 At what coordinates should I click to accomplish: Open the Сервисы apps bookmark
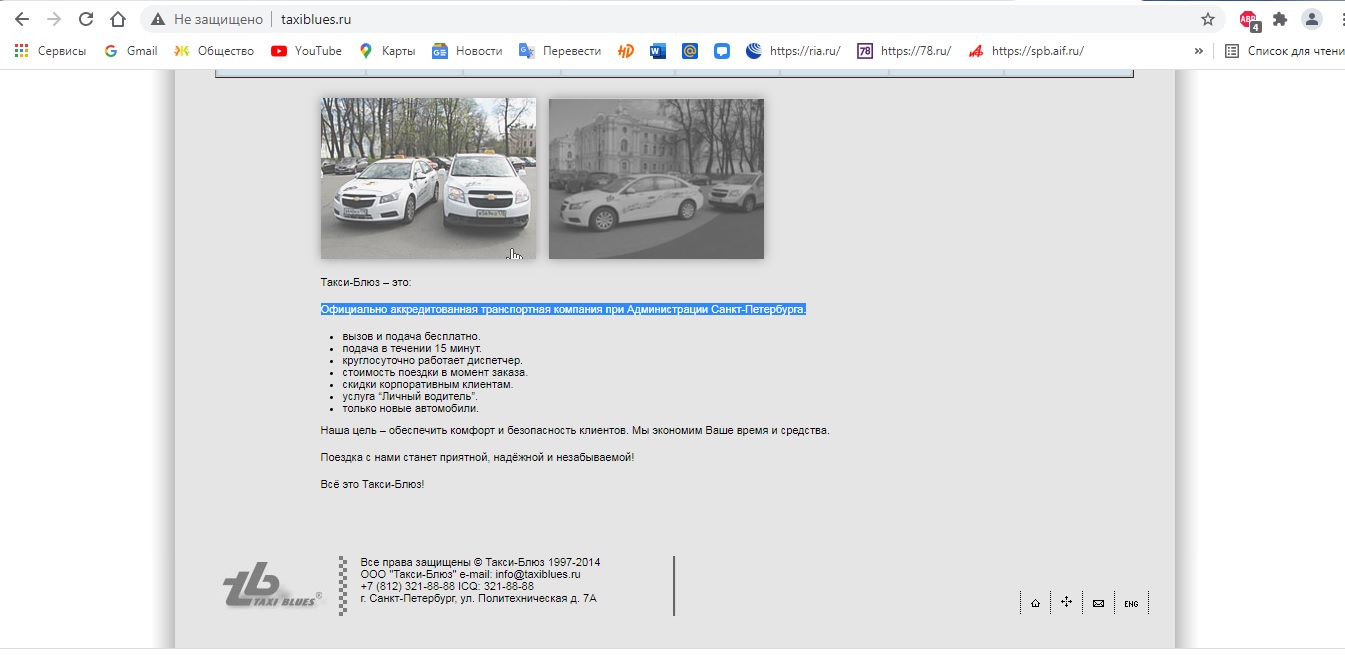(50, 51)
